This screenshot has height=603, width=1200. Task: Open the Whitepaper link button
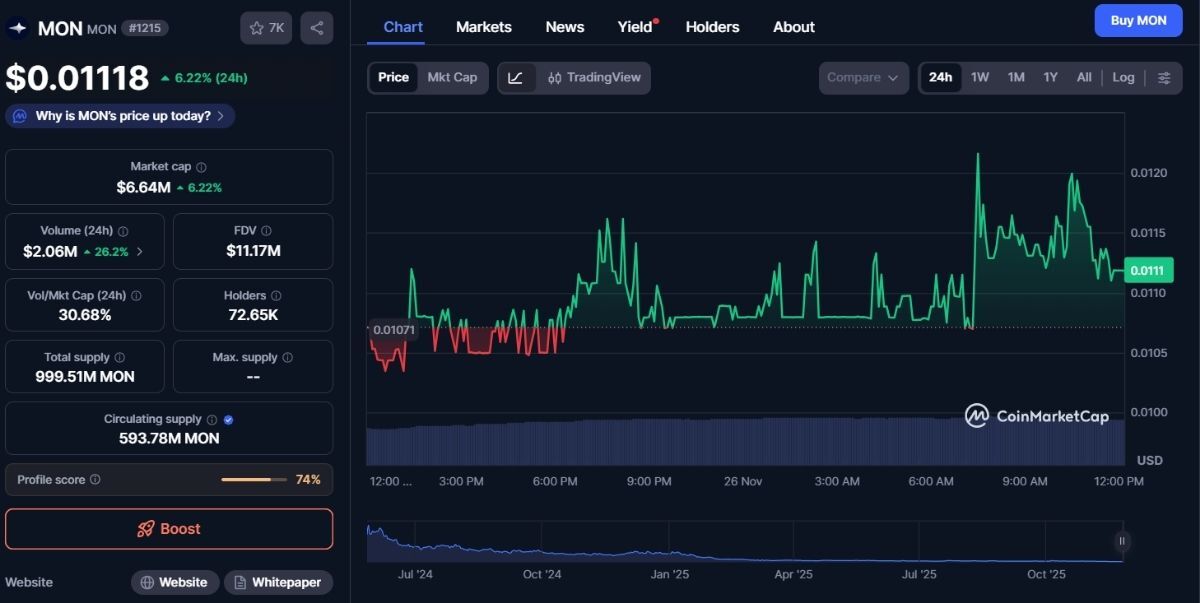tap(278, 582)
